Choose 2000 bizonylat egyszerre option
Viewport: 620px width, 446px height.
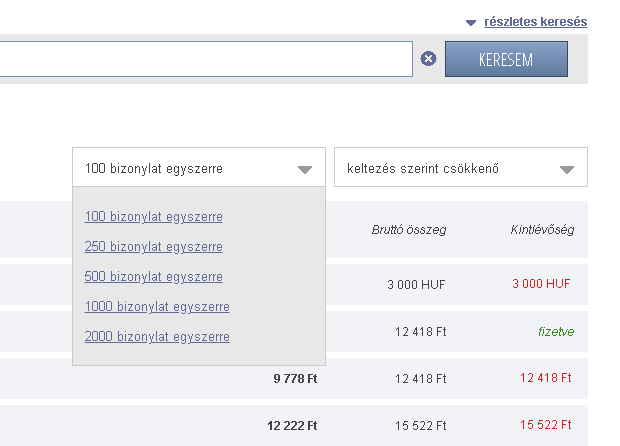157,337
